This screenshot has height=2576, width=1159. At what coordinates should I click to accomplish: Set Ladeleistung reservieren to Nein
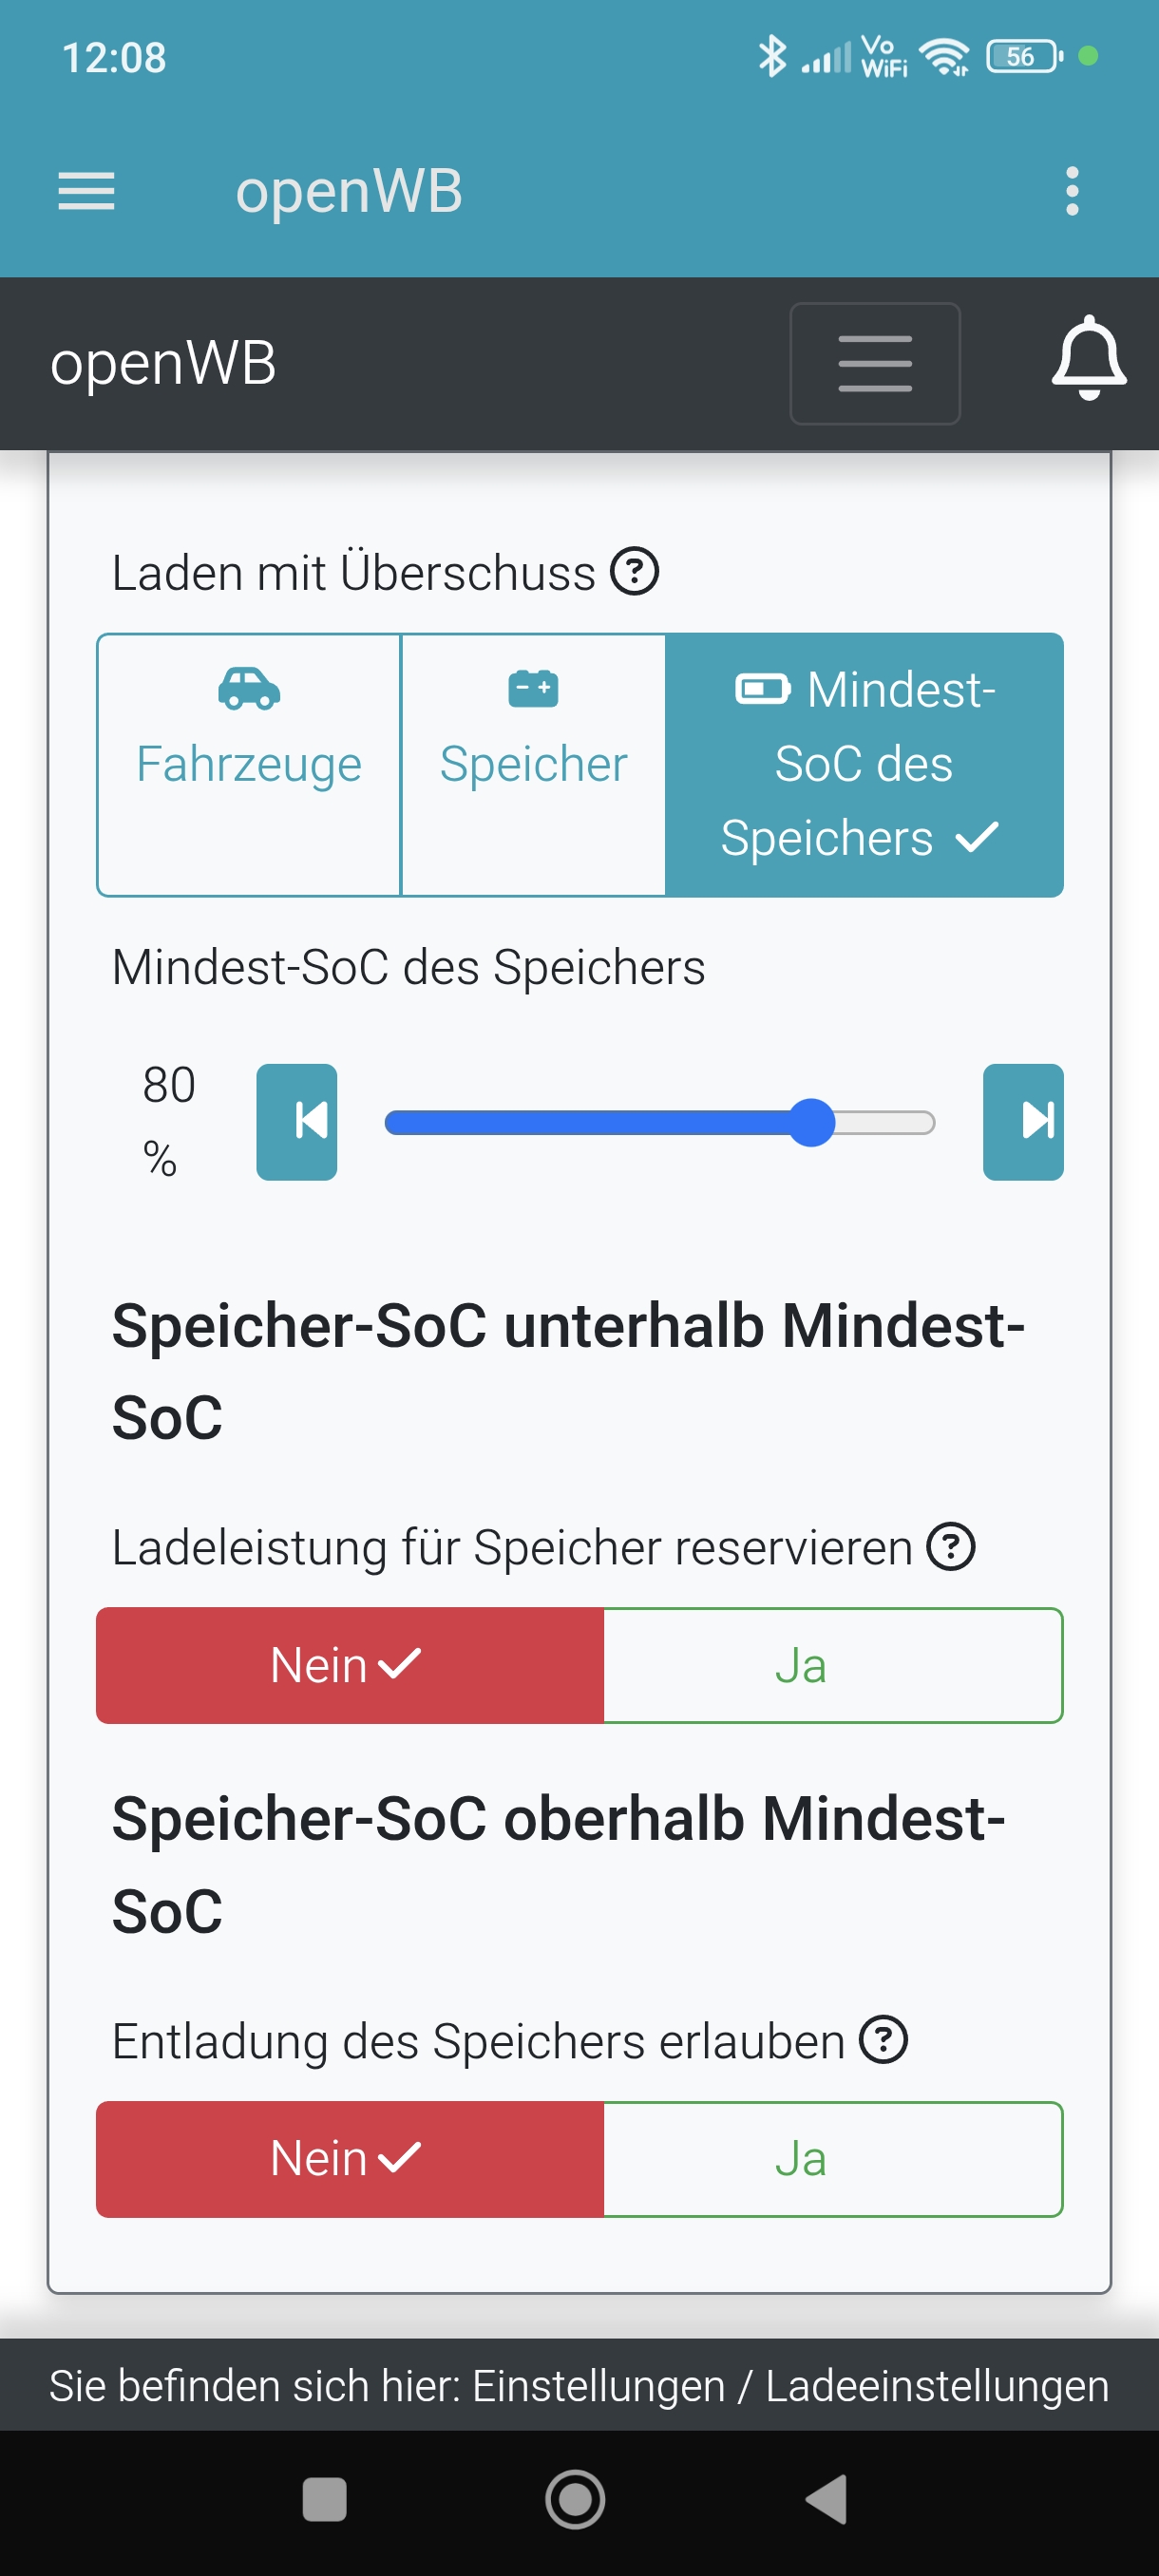[x=350, y=1665]
